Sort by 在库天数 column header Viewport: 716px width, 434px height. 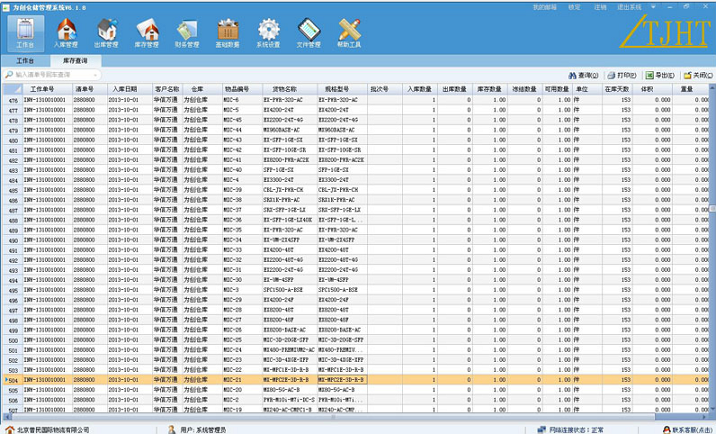[617, 89]
